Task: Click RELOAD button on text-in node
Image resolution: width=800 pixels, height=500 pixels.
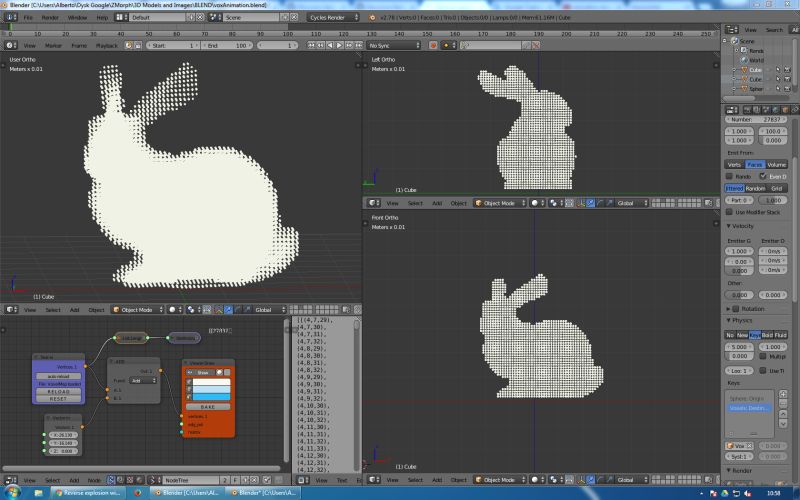Action: pos(59,391)
